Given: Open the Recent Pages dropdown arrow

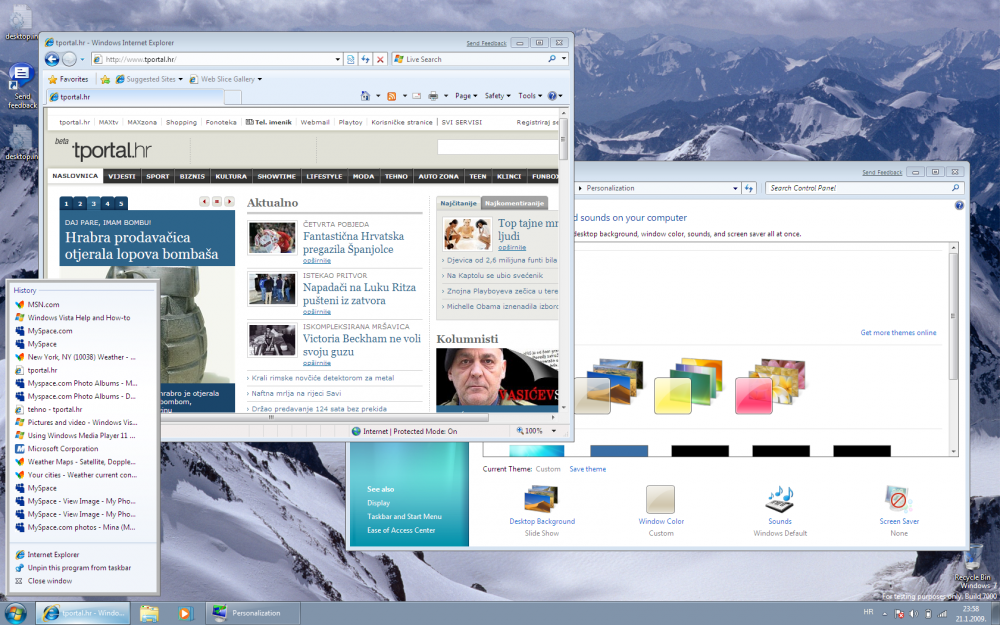Looking at the screenshot, I should pyautogui.click(x=82, y=59).
